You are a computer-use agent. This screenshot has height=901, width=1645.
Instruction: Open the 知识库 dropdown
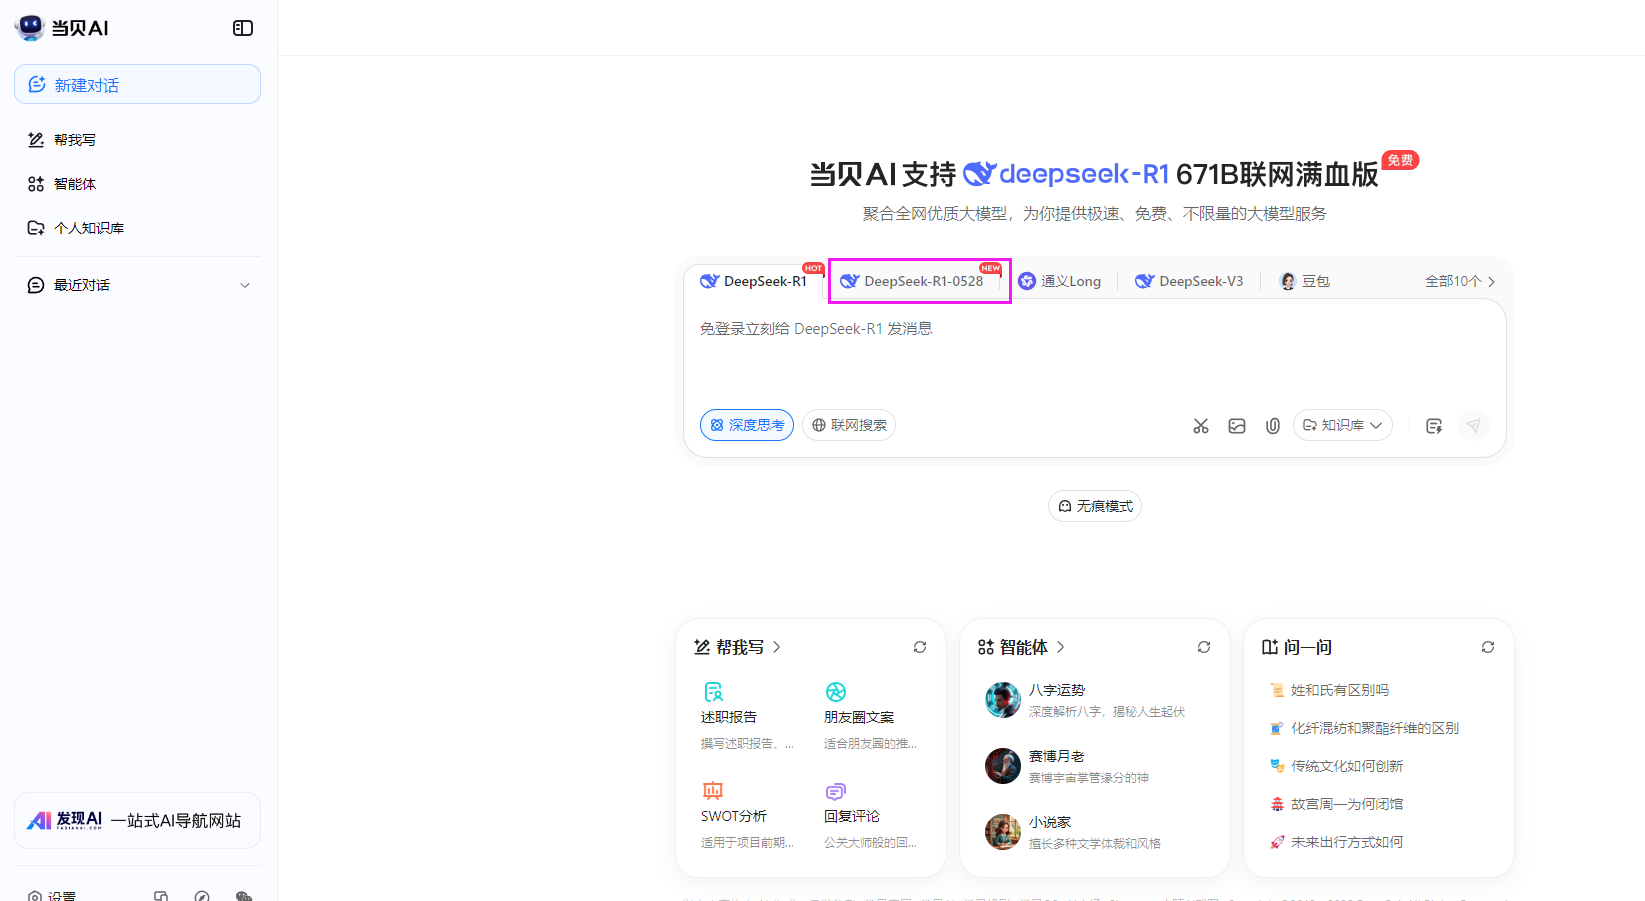[1343, 425]
